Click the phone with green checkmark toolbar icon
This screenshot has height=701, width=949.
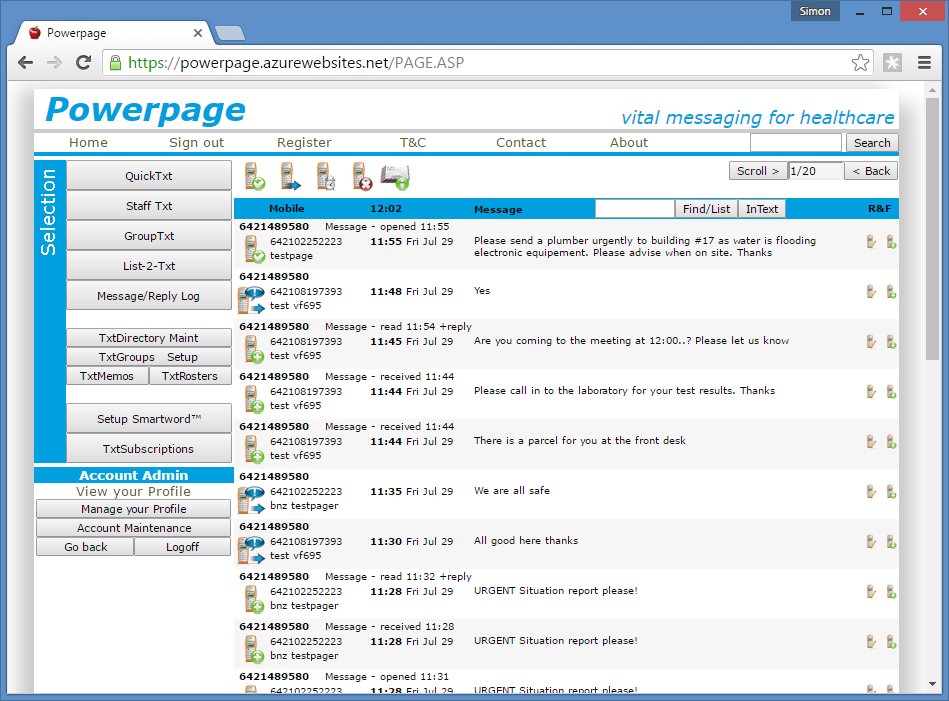255,177
